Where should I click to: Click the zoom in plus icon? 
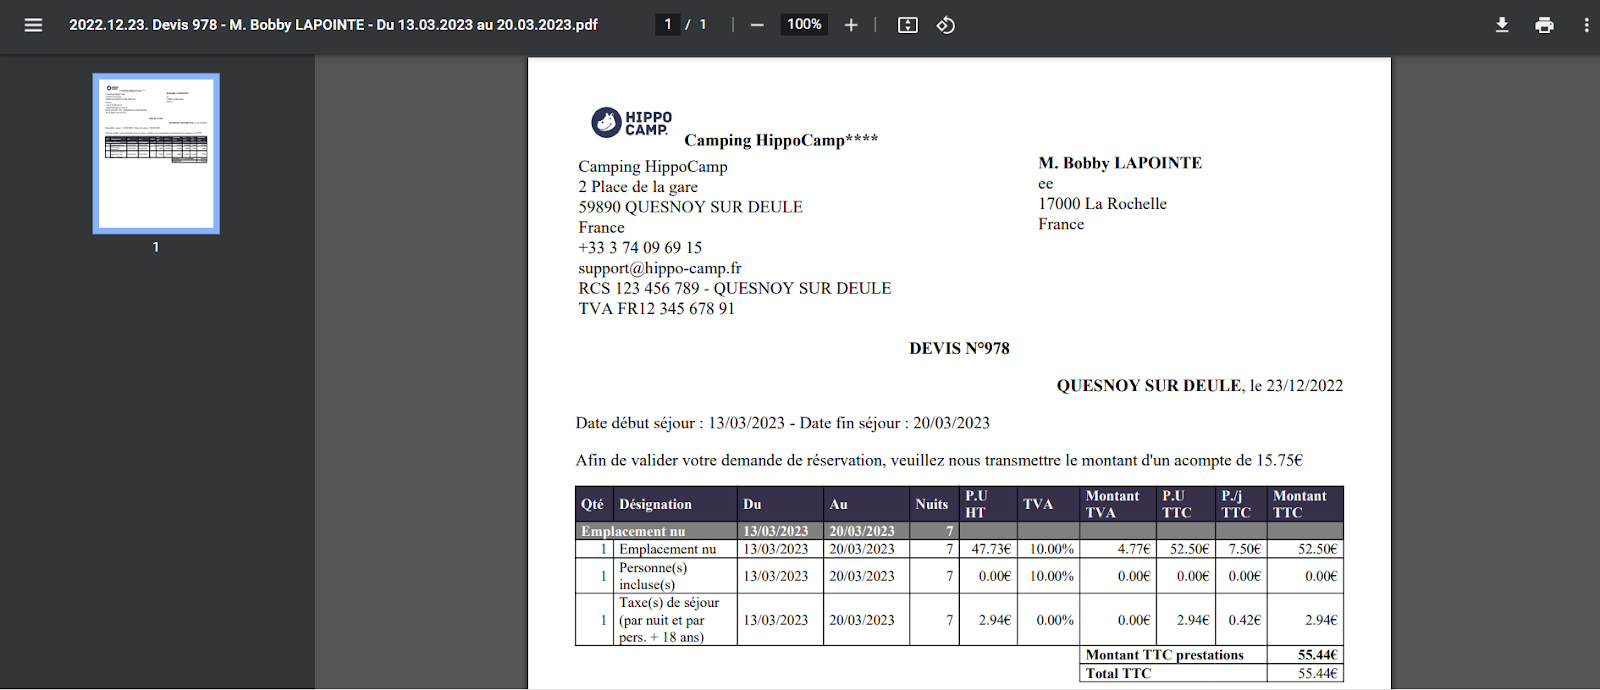coord(851,25)
